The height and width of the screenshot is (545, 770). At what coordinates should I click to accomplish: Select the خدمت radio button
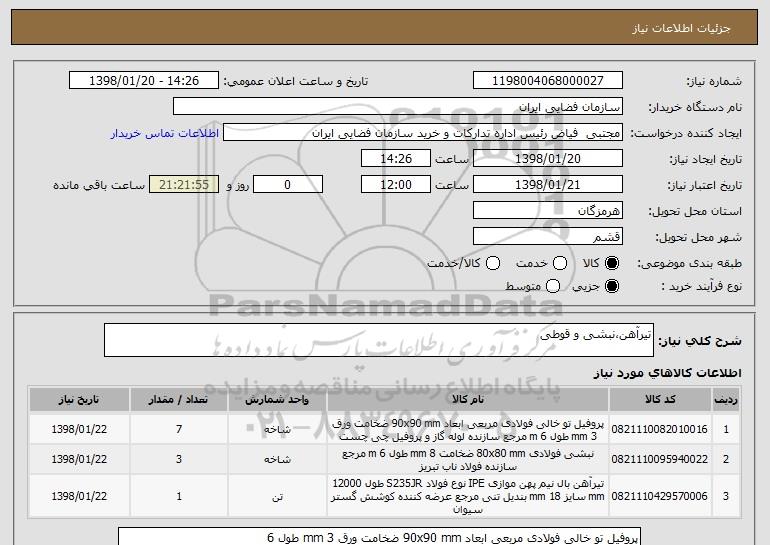560,263
